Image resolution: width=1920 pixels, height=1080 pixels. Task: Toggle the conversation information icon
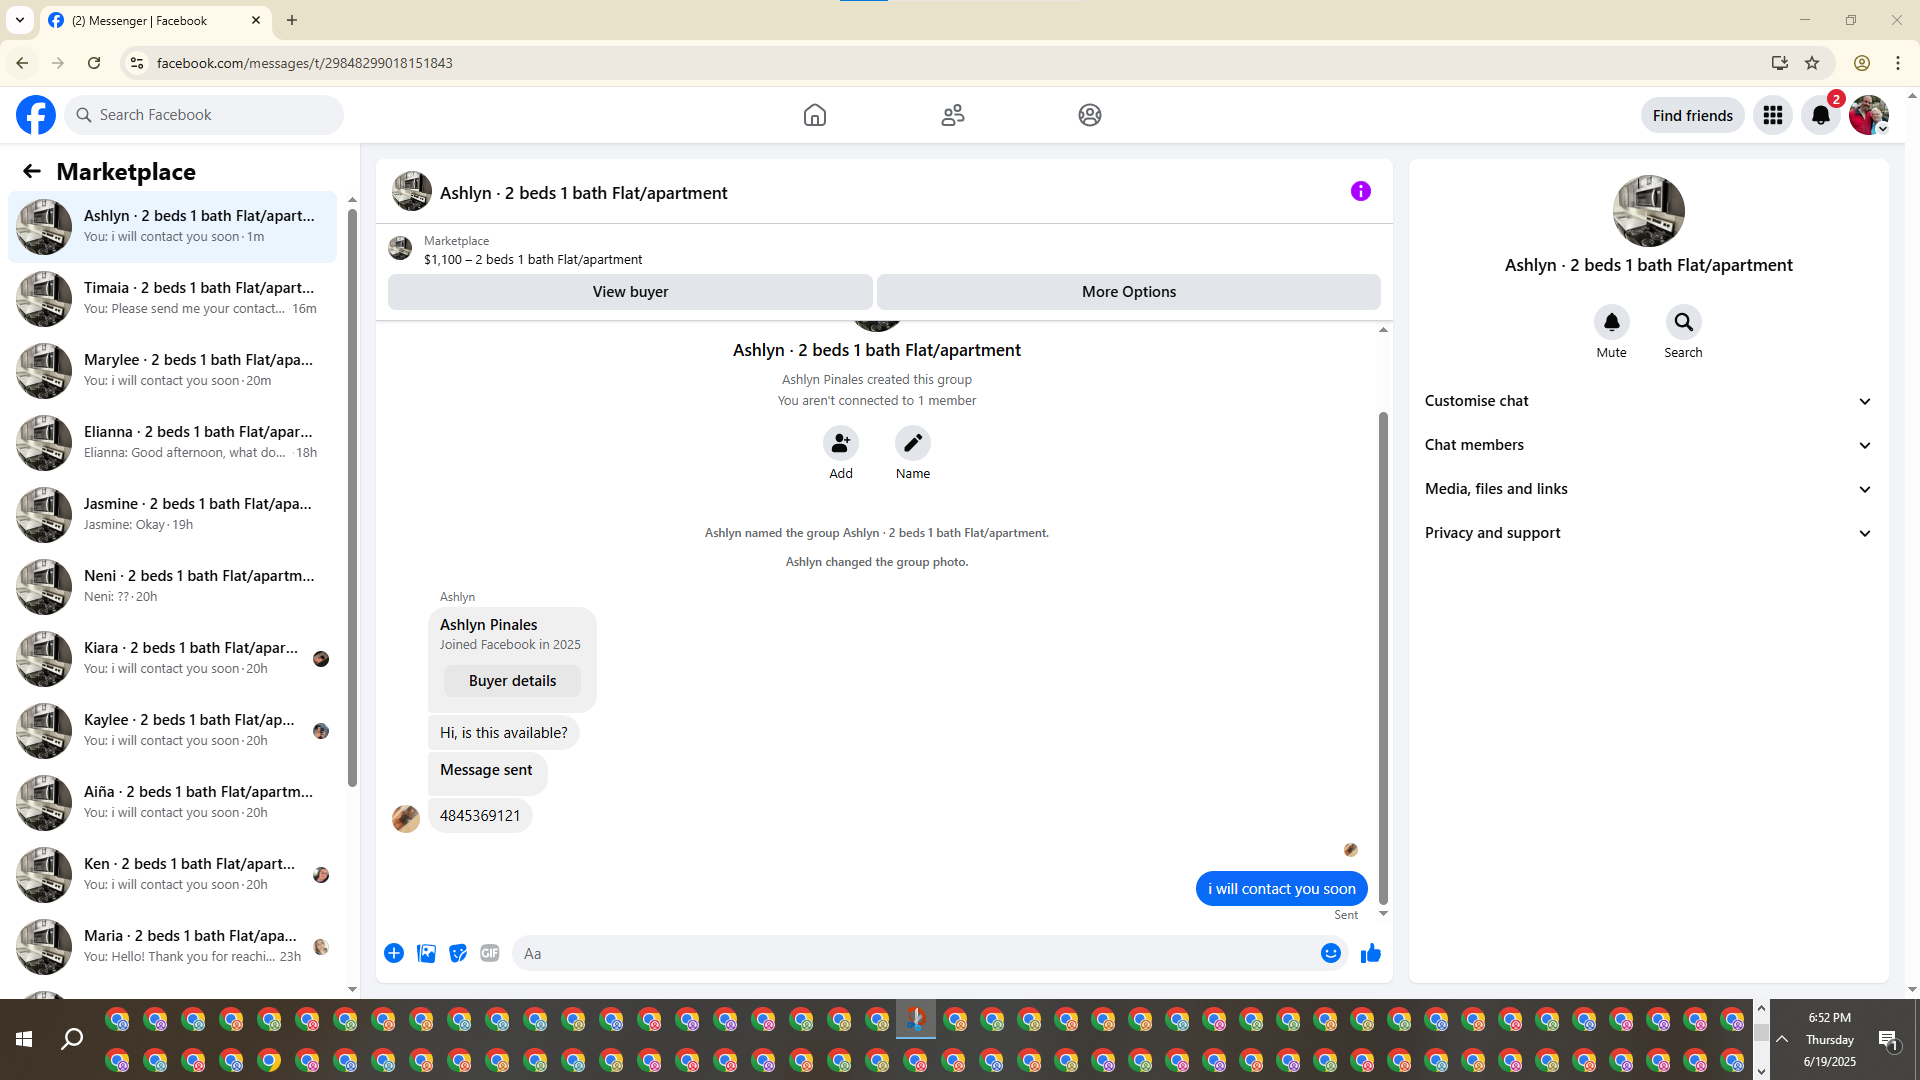(x=1361, y=191)
